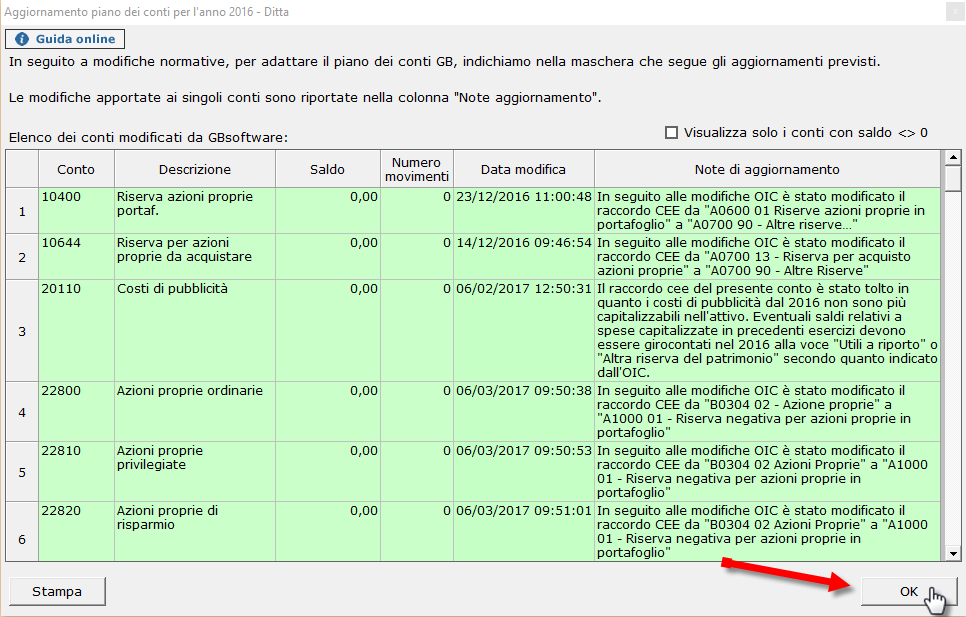Screen dimensions: 966x617
Task: Click the movimenti 0 cell for account 10644
Action: pyautogui.click(x=417, y=257)
